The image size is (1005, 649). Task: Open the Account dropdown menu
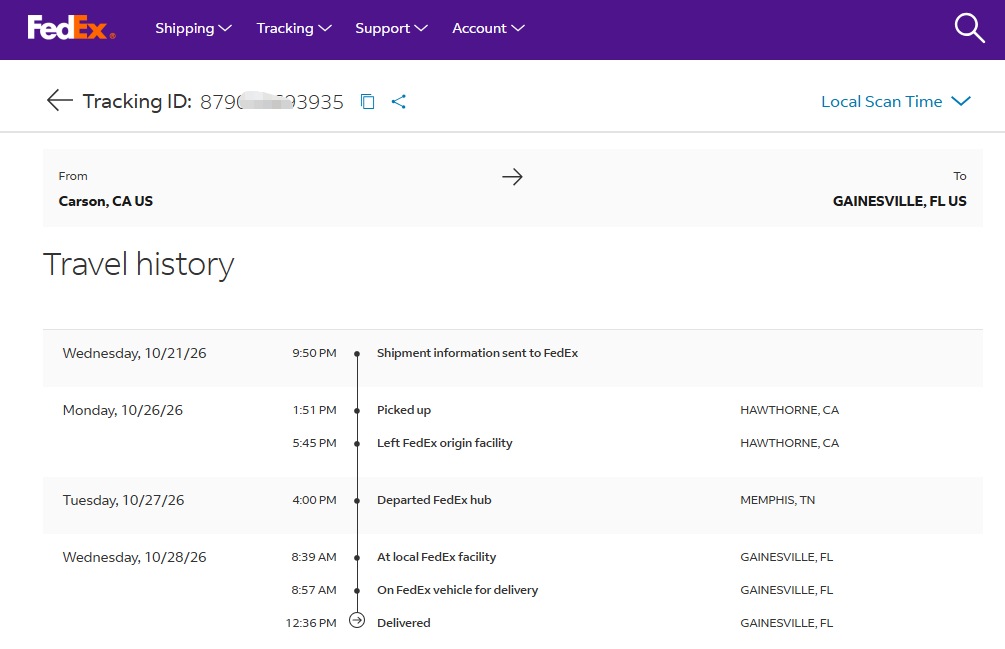(488, 28)
